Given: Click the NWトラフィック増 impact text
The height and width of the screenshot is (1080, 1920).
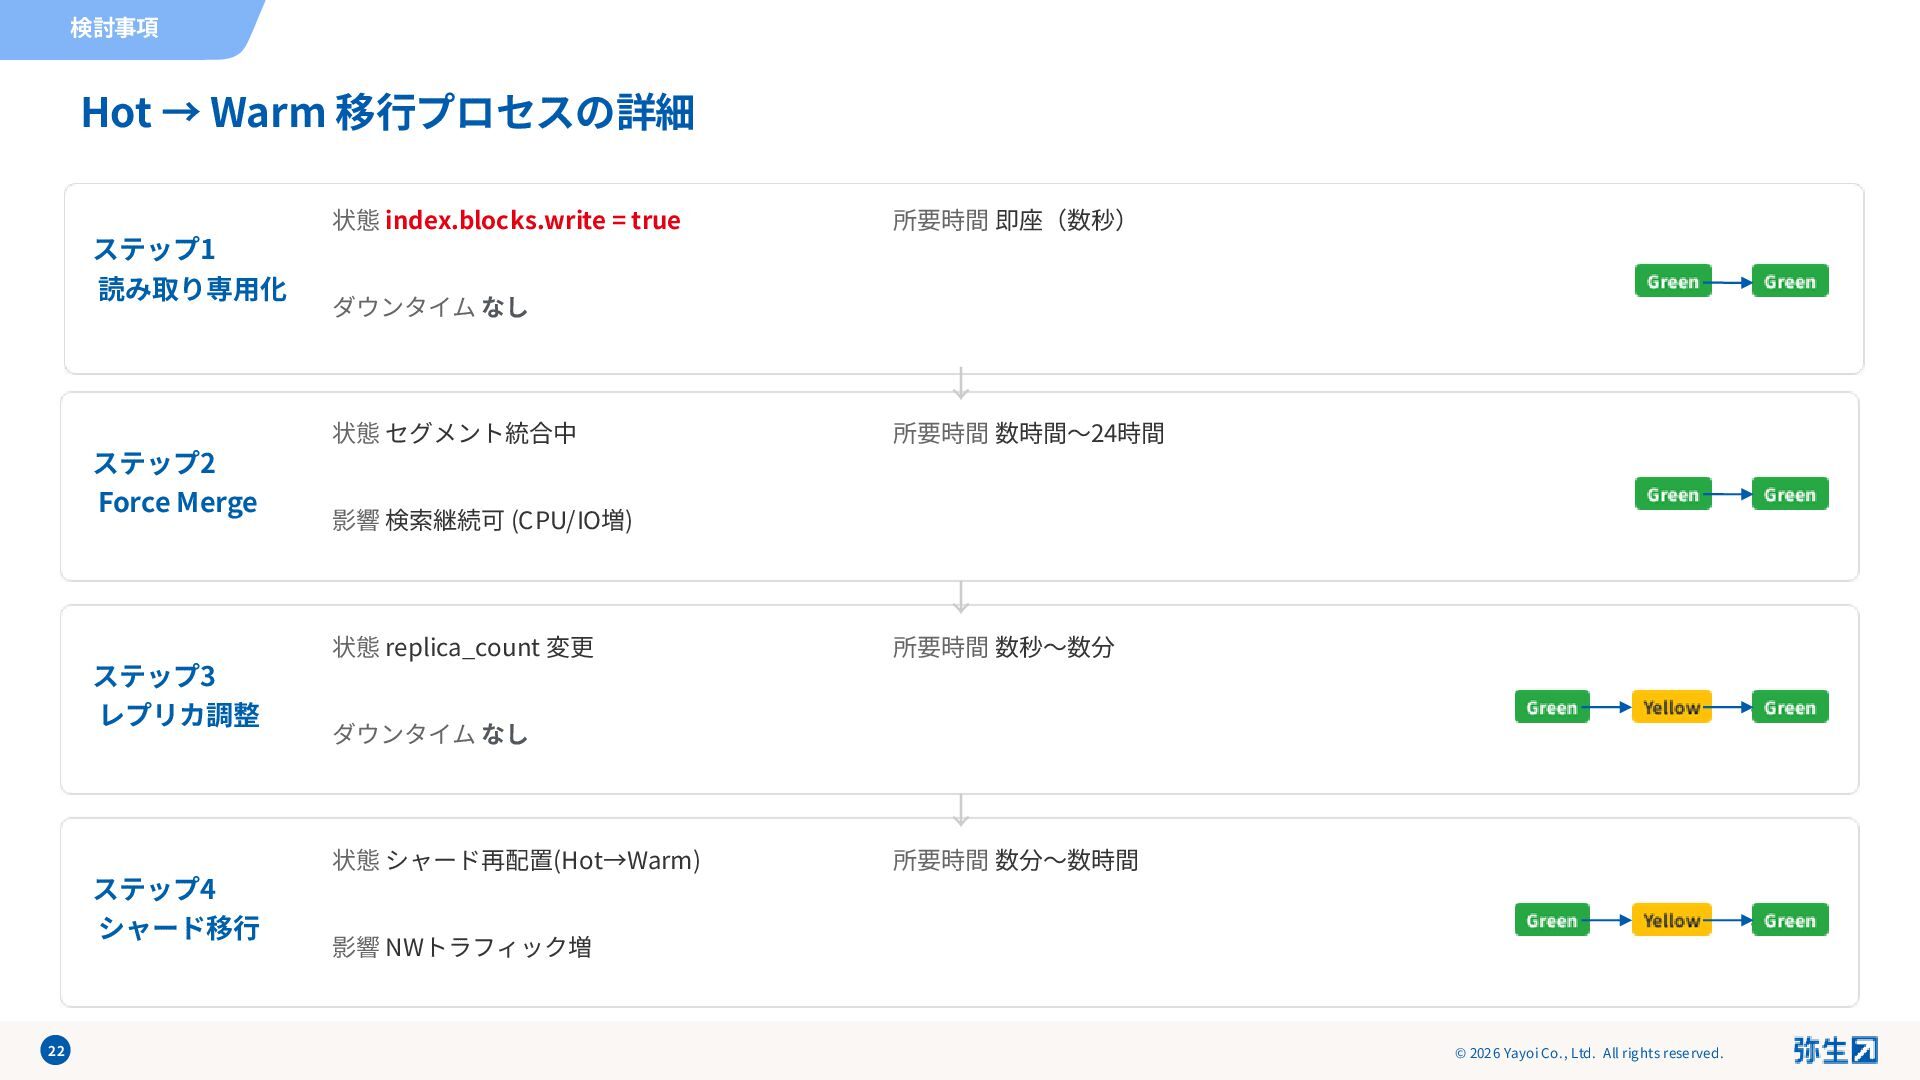Looking at the screenshot, I should (x=488, y=947).
